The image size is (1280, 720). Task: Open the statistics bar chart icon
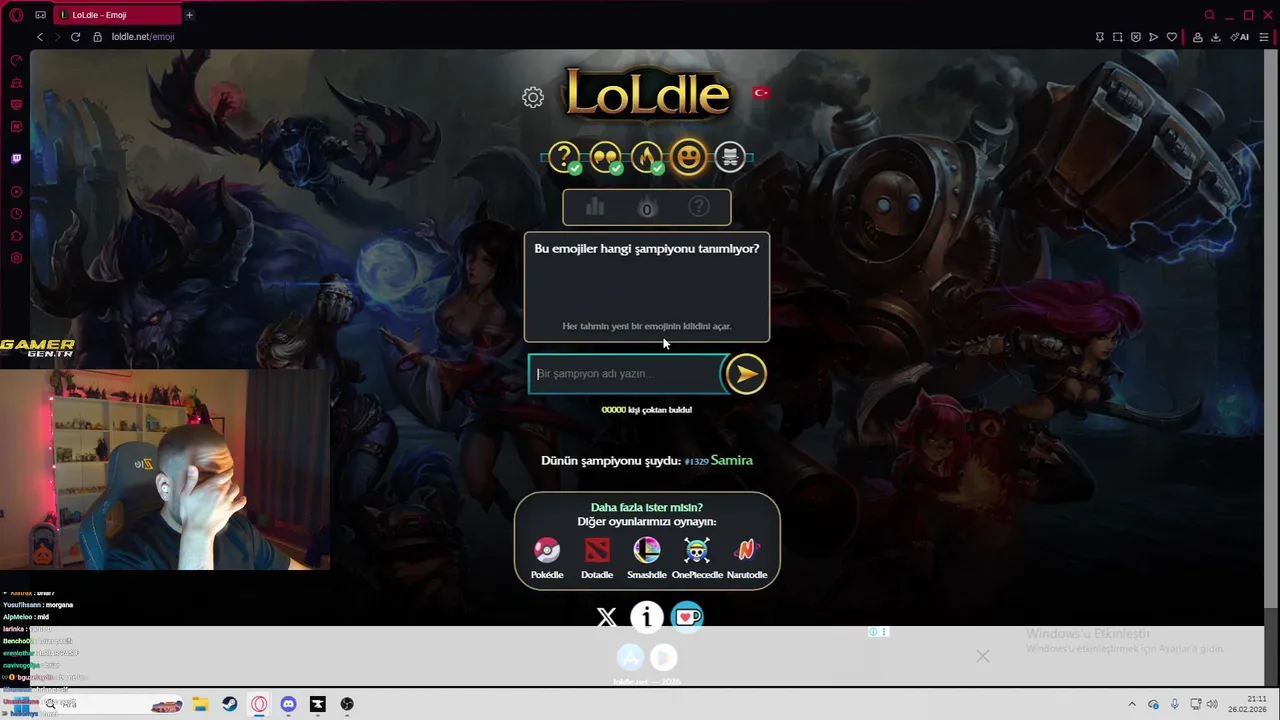(x=595, y=207)
